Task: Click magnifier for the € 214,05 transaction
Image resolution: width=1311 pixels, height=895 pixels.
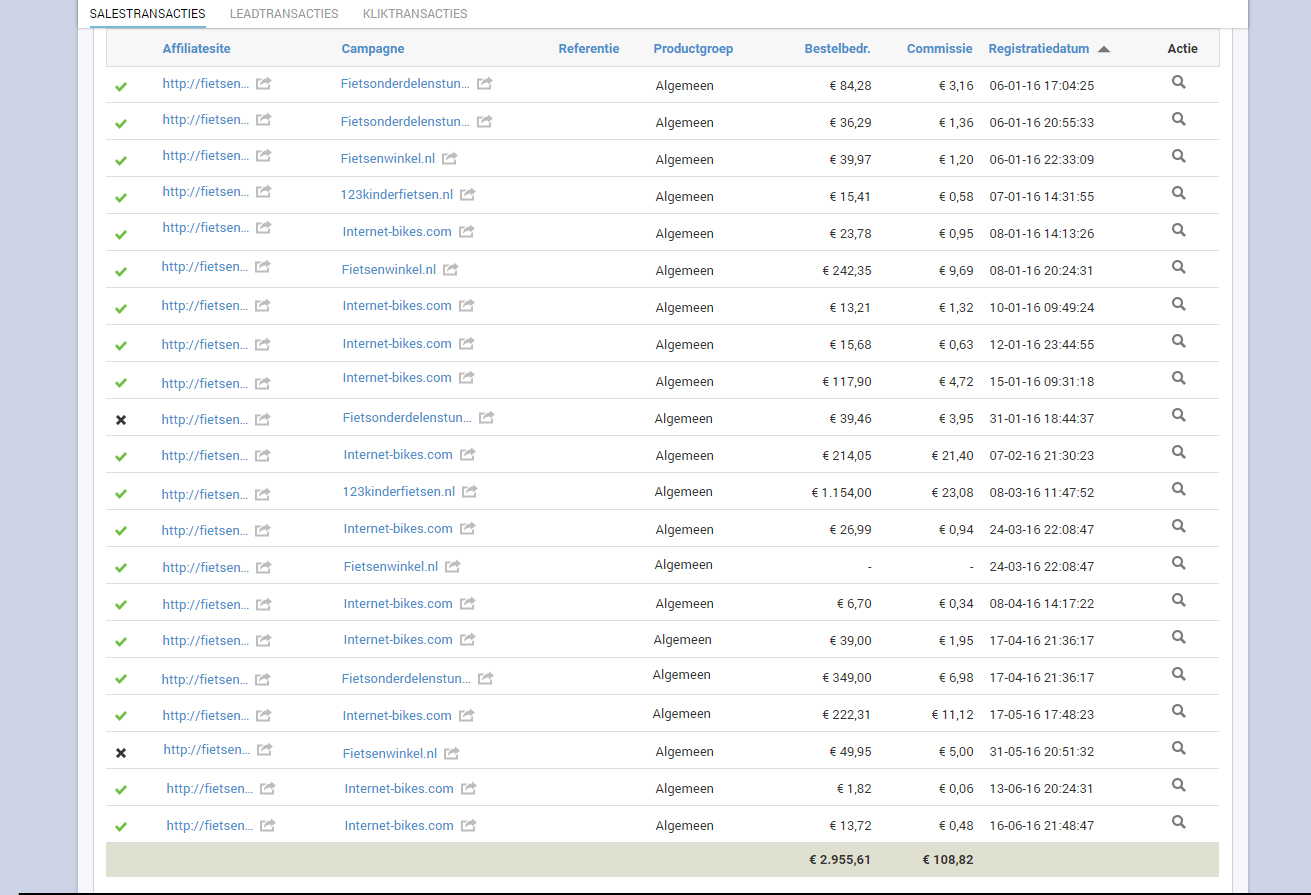Action: pyautogui.click(x=1178, y=452)
